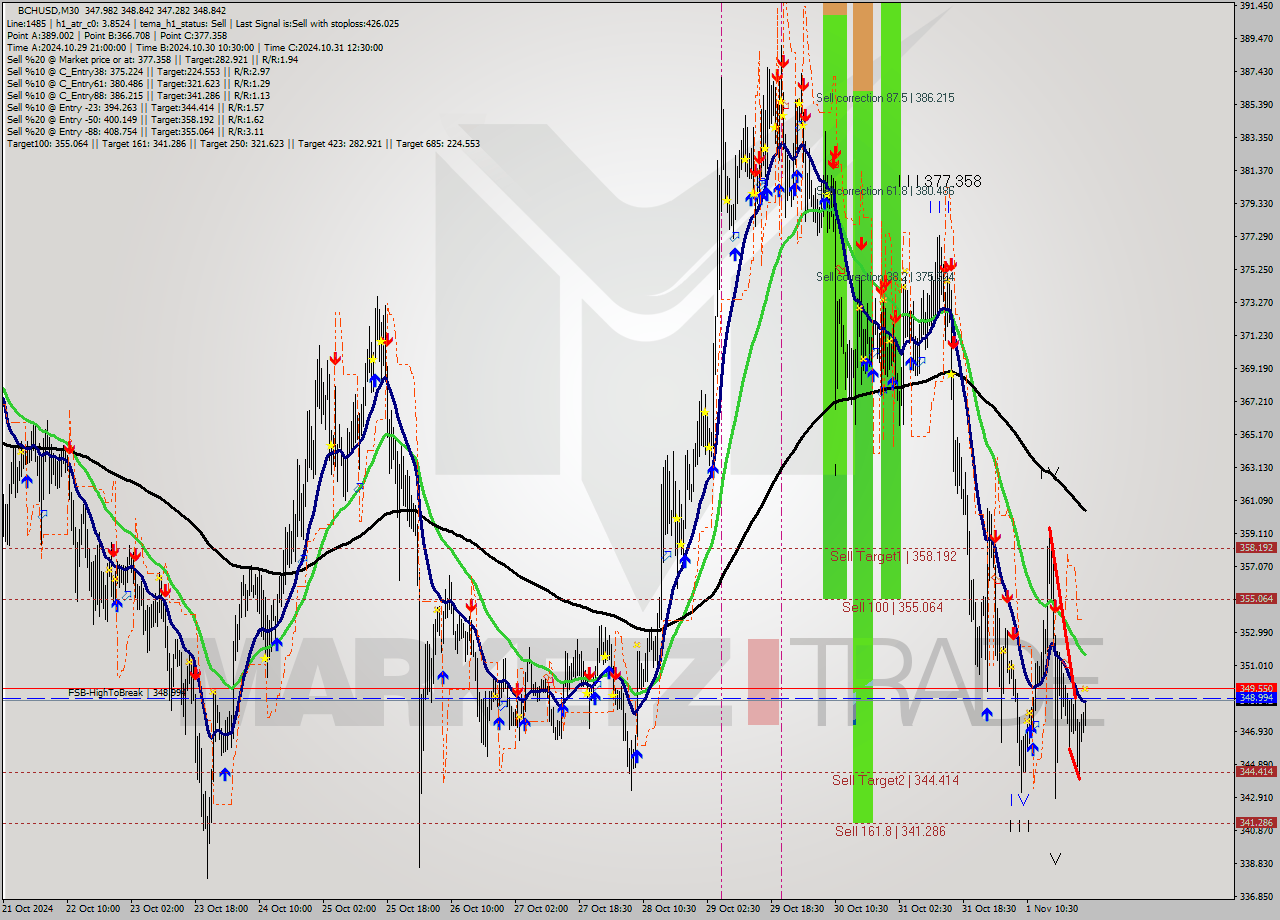
Task: Click the '23 Oct 18:00' time axis label
Action: [221, 909]
